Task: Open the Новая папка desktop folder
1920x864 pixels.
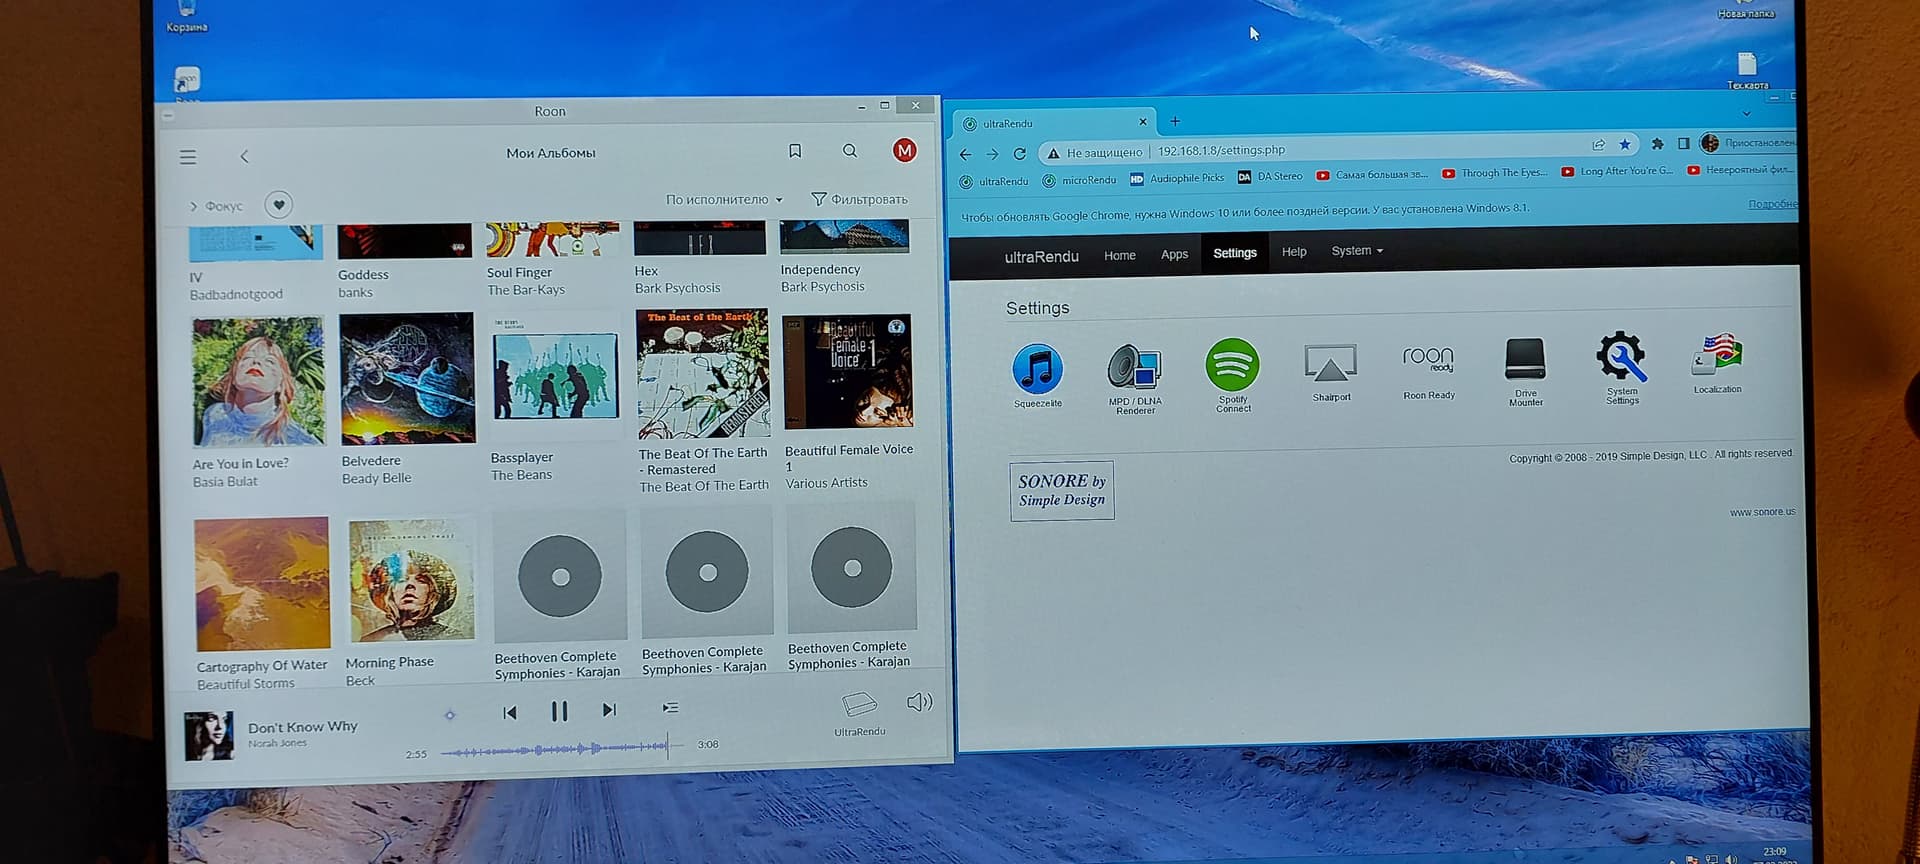Action: pyautogui.click(x=1745, y=10)
